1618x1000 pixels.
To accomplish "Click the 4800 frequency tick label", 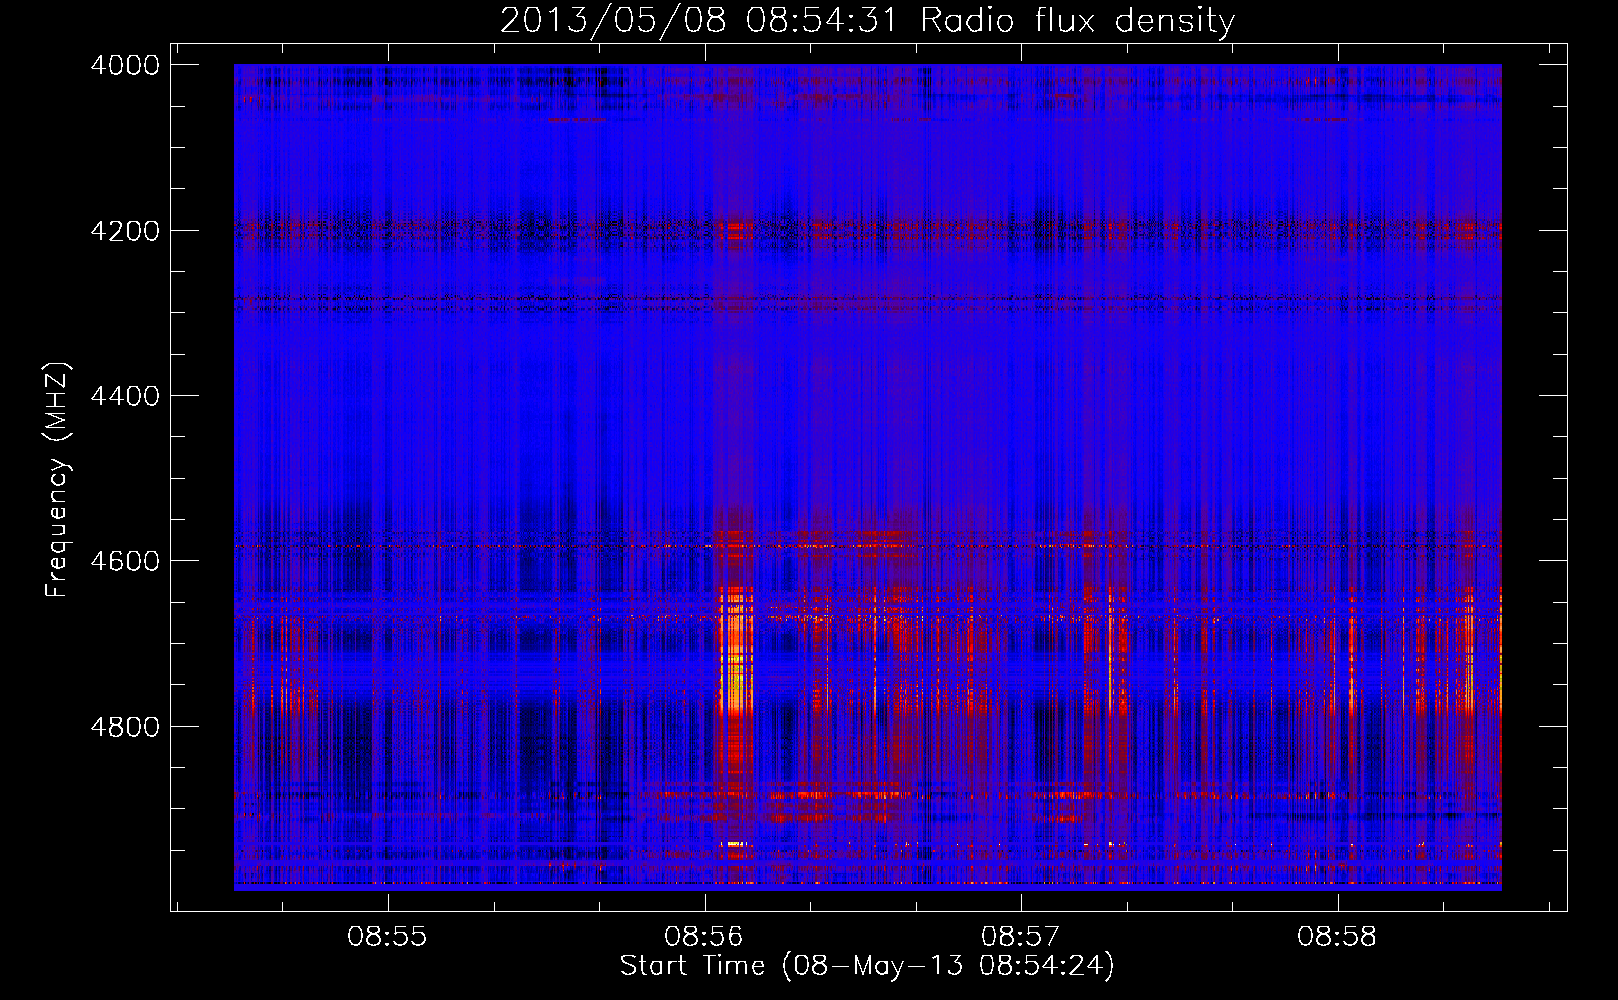I will pyautogui.click(x=125, y=726).
